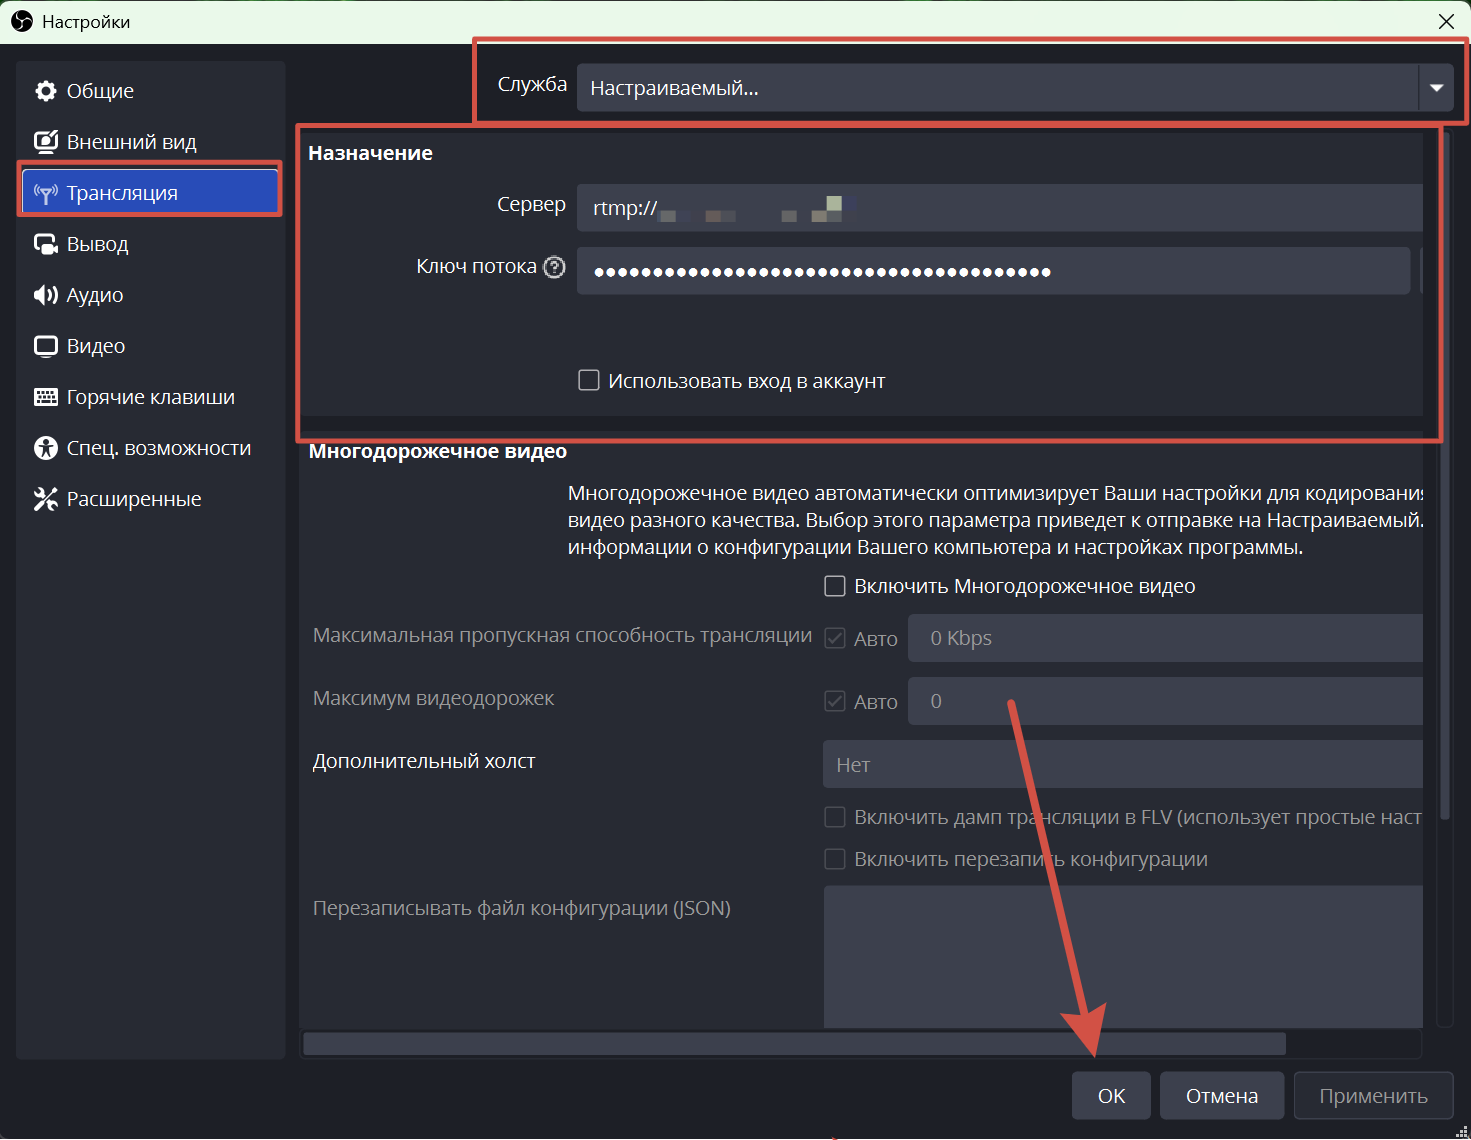The width and height of the screenshot is (1471, 1140).
Task: Click the keyboard icon for Горячие клавиши
Action: coord(45,397)
